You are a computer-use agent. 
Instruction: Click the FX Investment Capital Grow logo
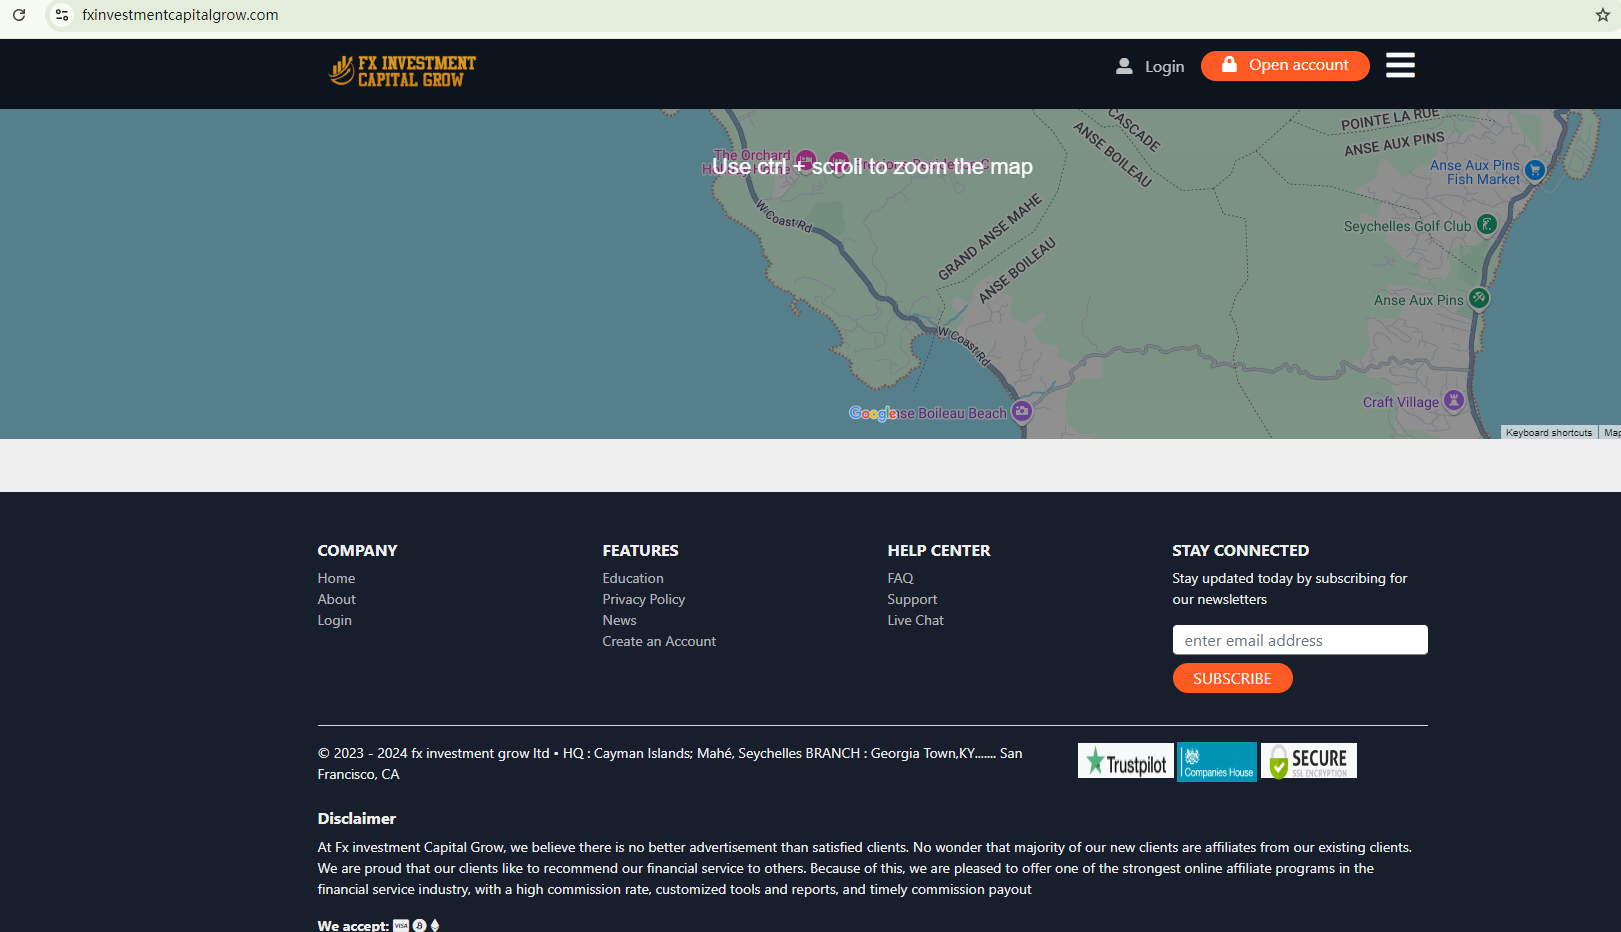(x=402, y=71)
